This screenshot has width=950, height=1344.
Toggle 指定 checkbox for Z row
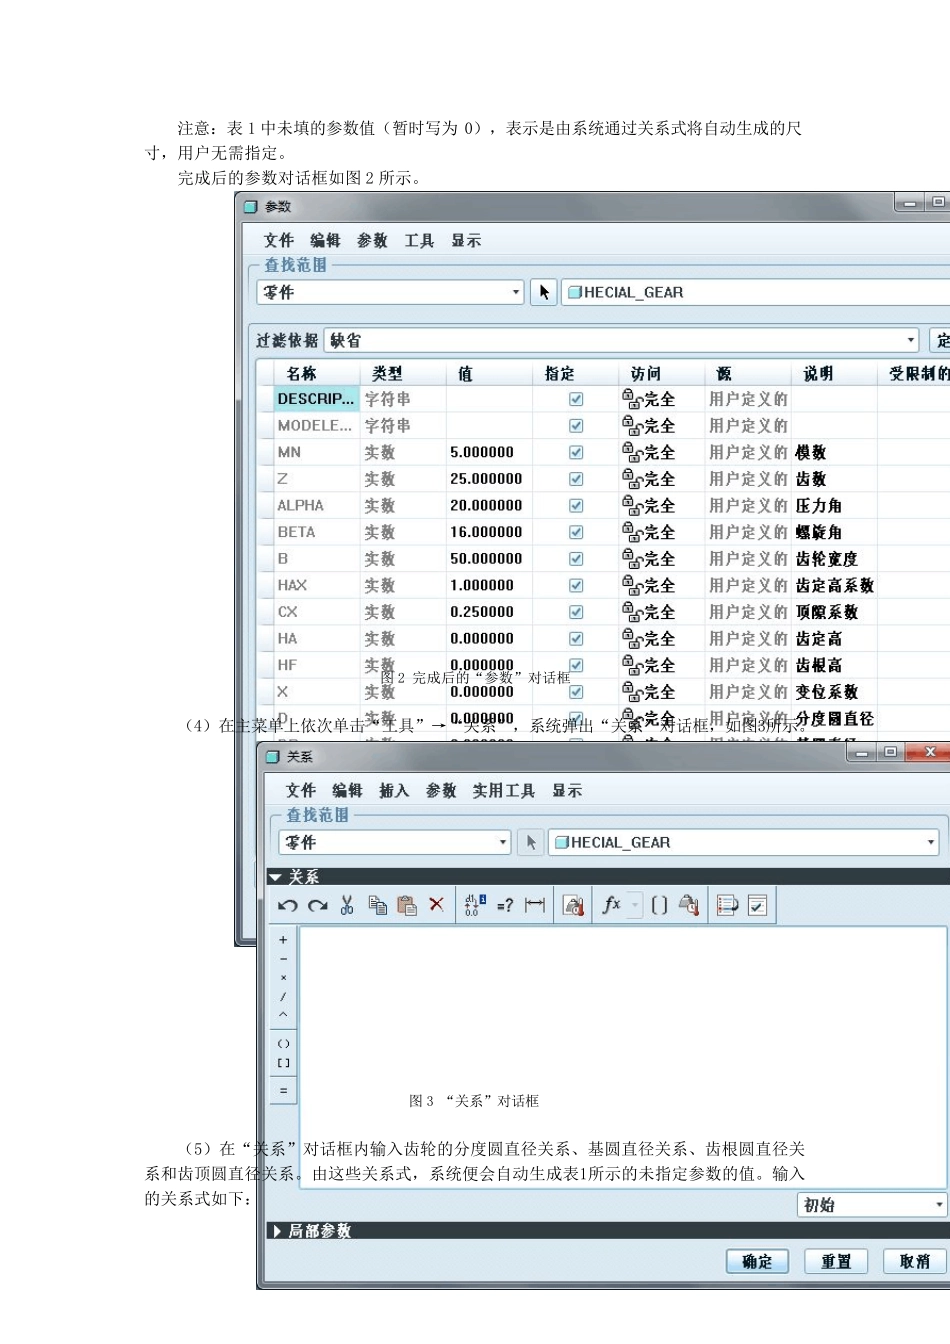click(576, 479)
